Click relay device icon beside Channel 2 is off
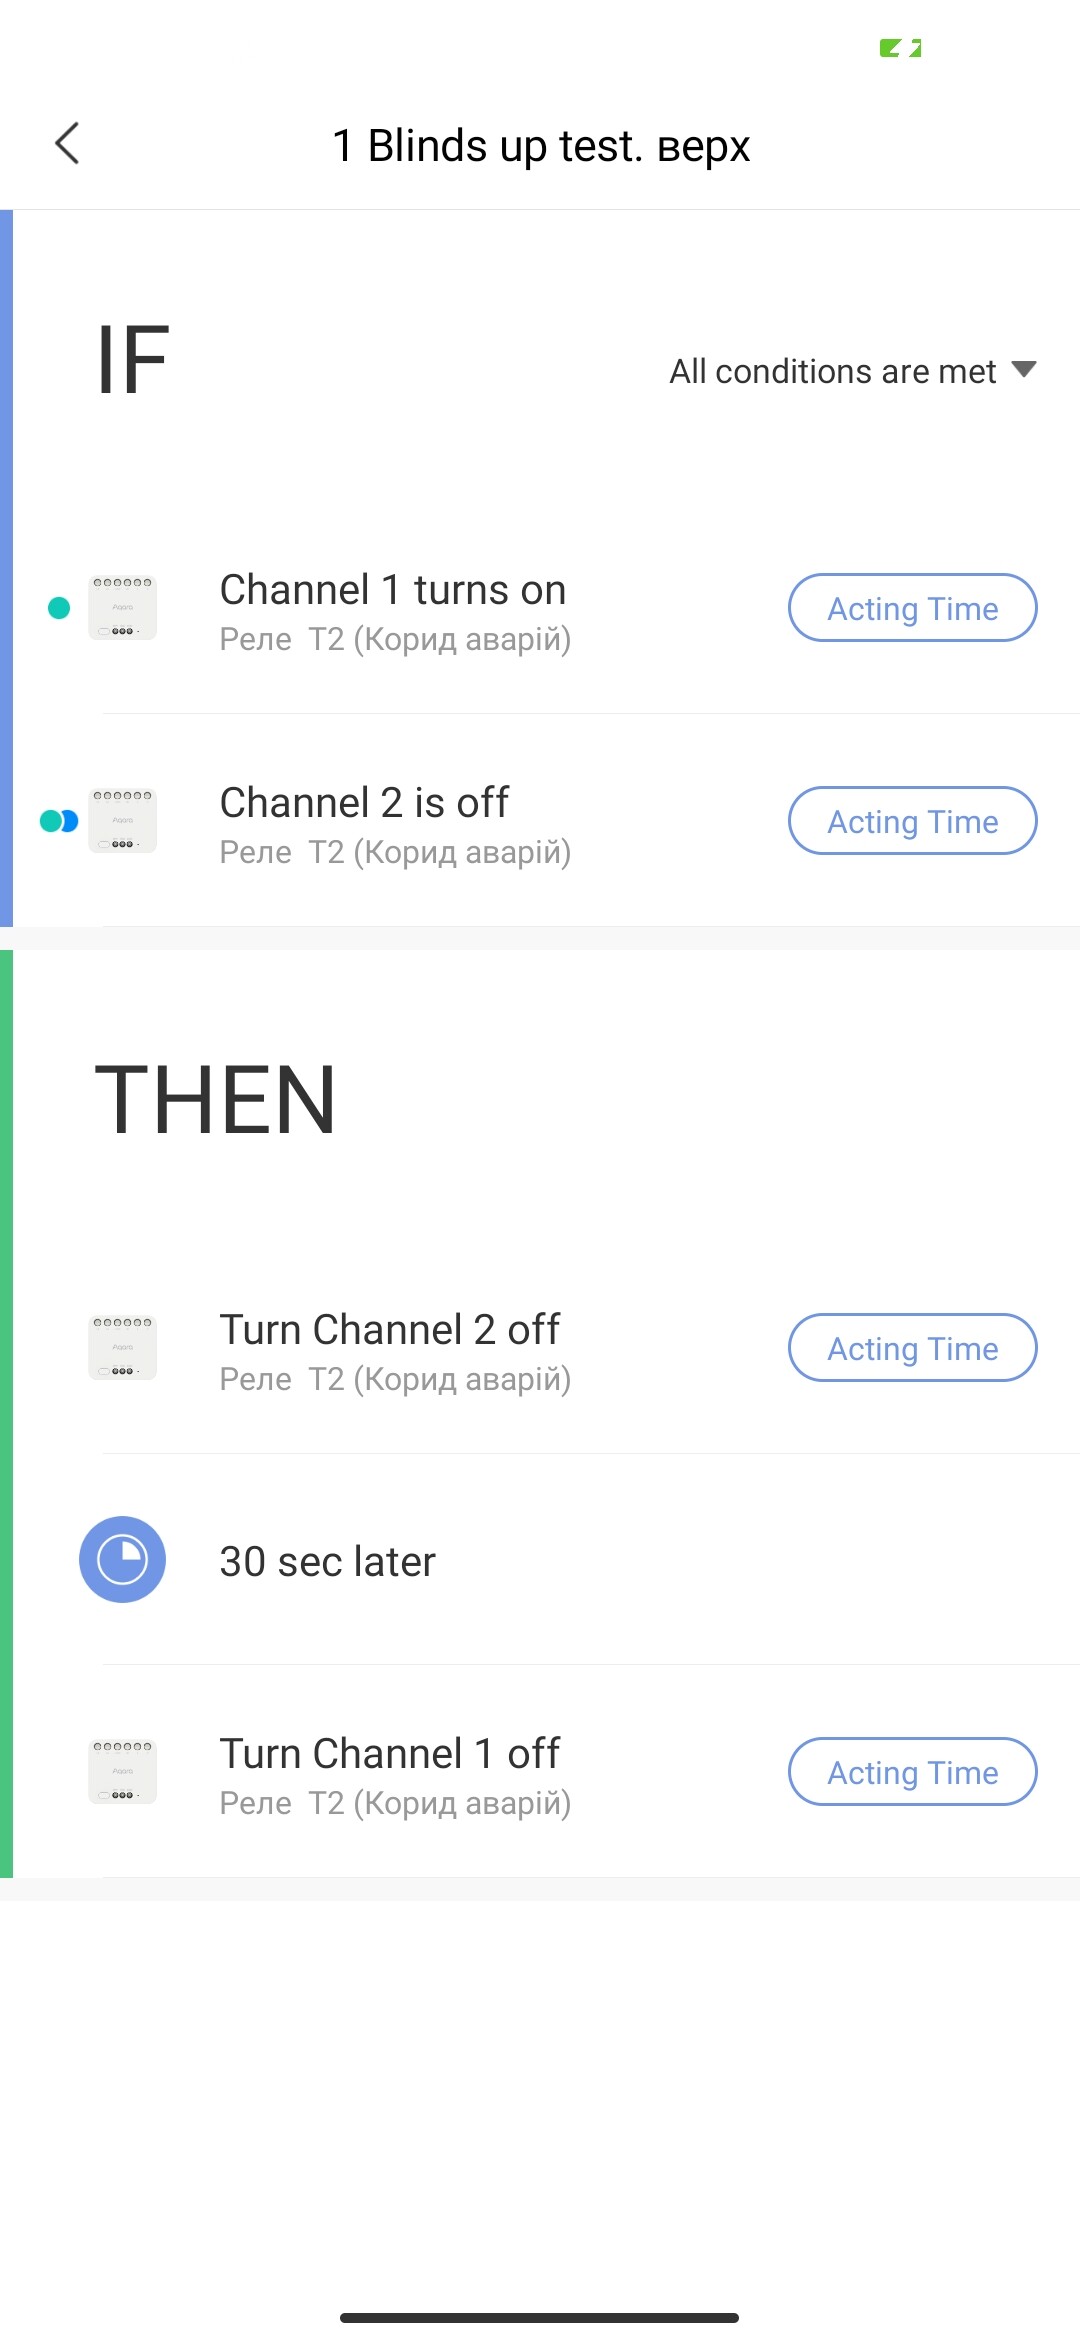 pos(122,820)
